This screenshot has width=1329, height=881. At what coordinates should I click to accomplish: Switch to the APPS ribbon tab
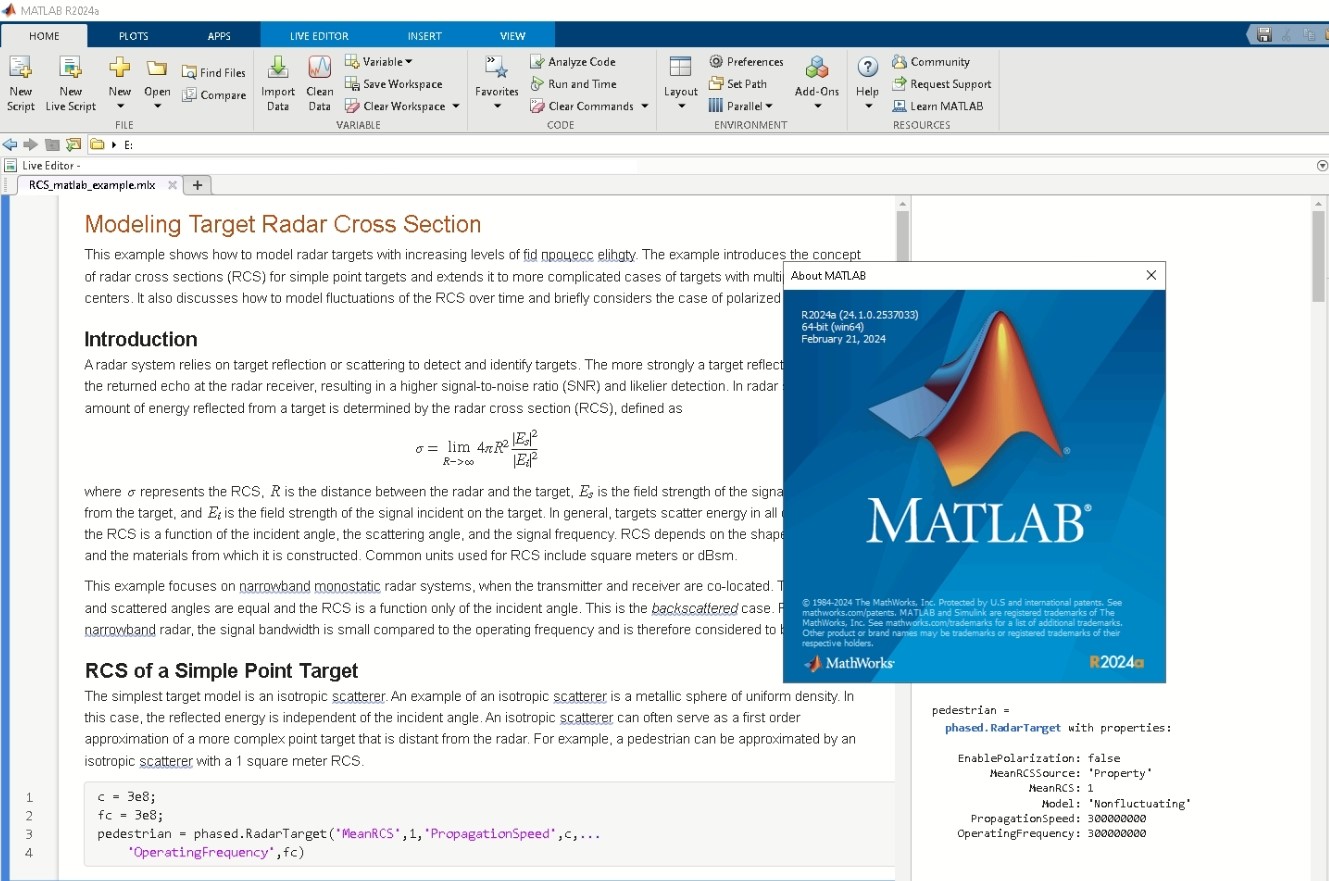point(219,36)
